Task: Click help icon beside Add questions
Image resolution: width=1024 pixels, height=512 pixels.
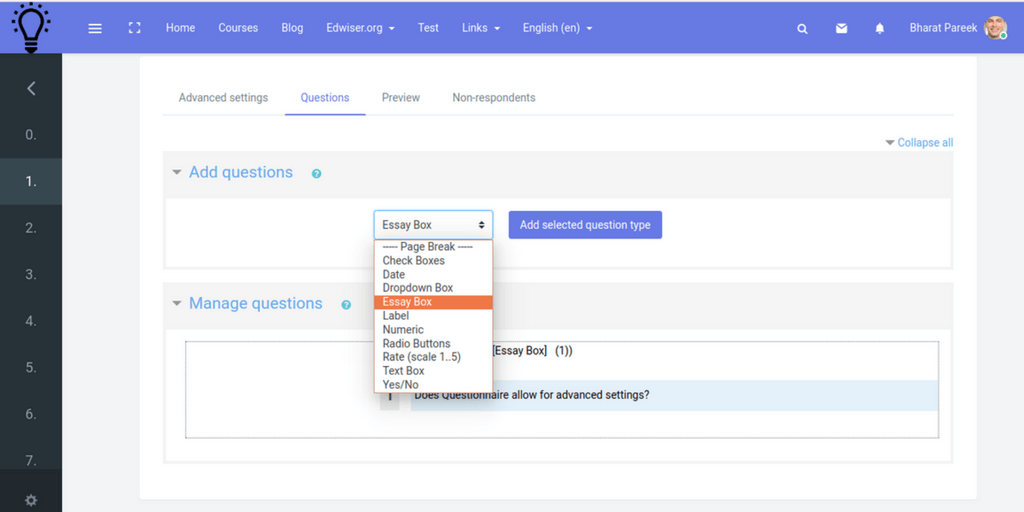Action: coord(316,174)
